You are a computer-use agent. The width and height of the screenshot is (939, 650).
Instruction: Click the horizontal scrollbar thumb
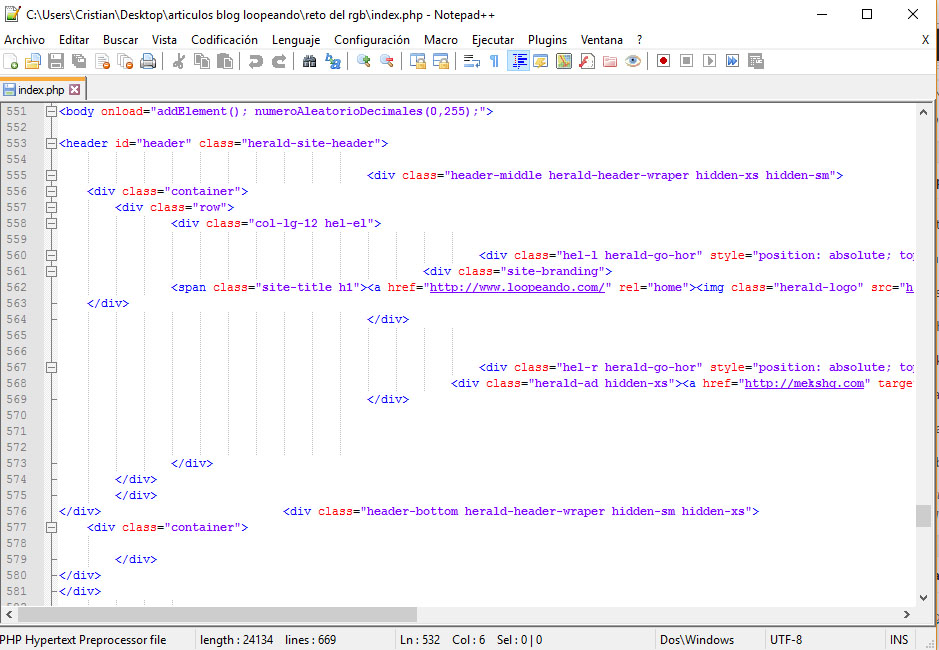[x=217, y=614]
